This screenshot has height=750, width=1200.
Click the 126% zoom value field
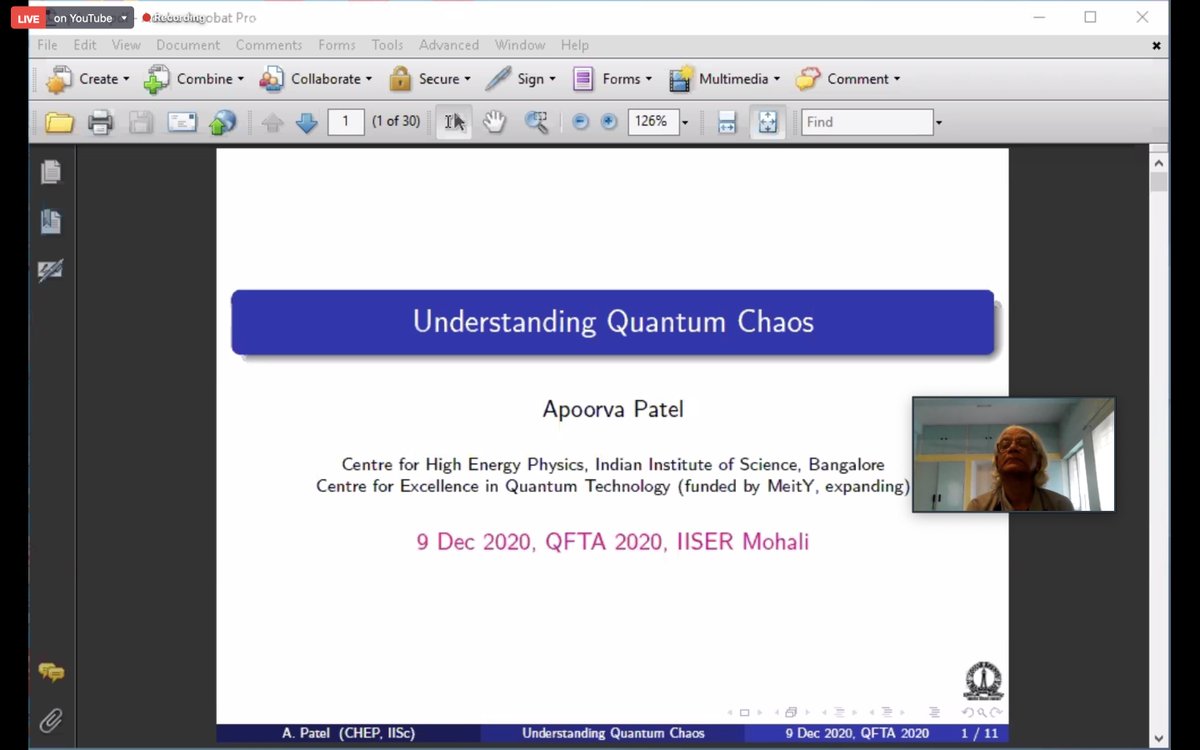point(653,122)
